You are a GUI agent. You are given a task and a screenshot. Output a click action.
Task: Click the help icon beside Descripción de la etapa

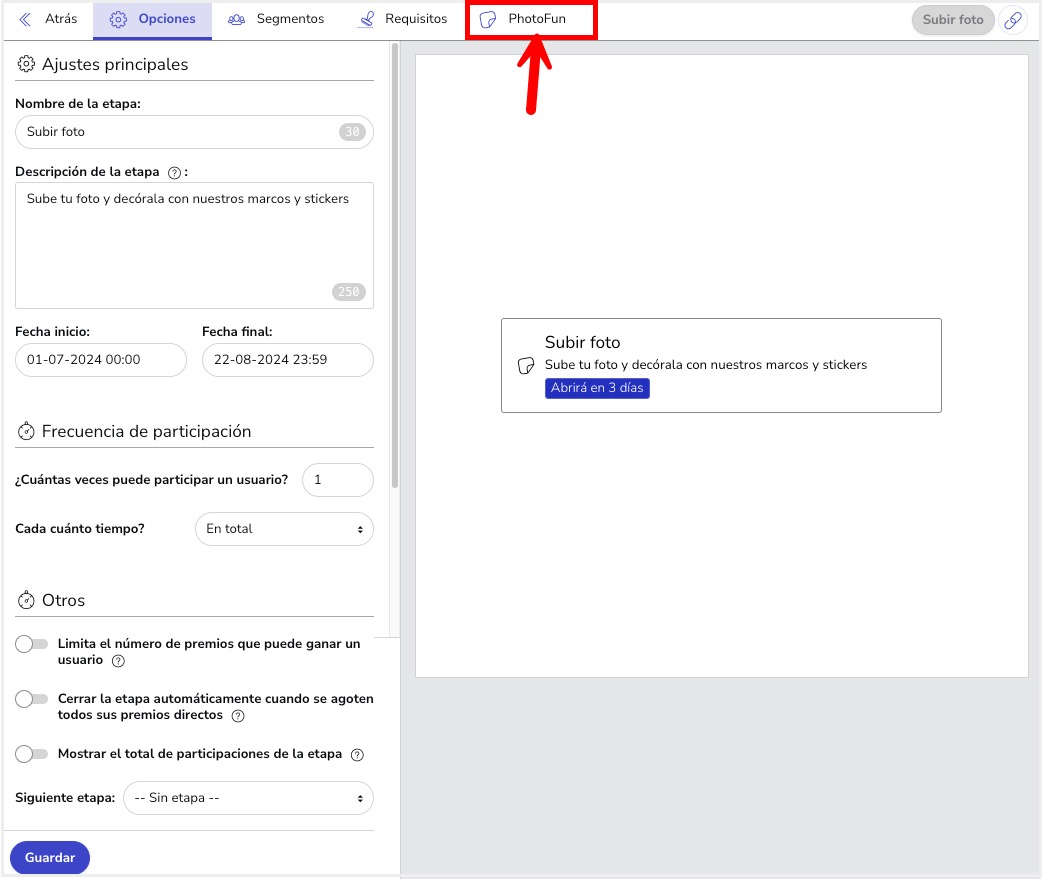[x=174, y=172]
